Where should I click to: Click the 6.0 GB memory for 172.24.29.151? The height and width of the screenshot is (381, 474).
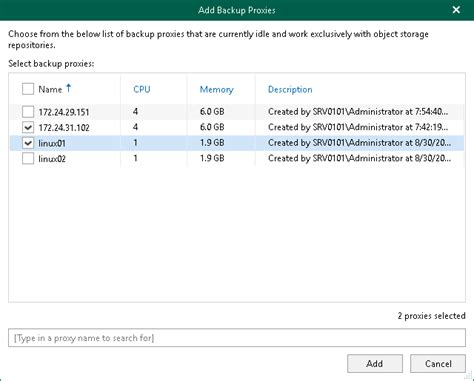[x=212, y=112]
